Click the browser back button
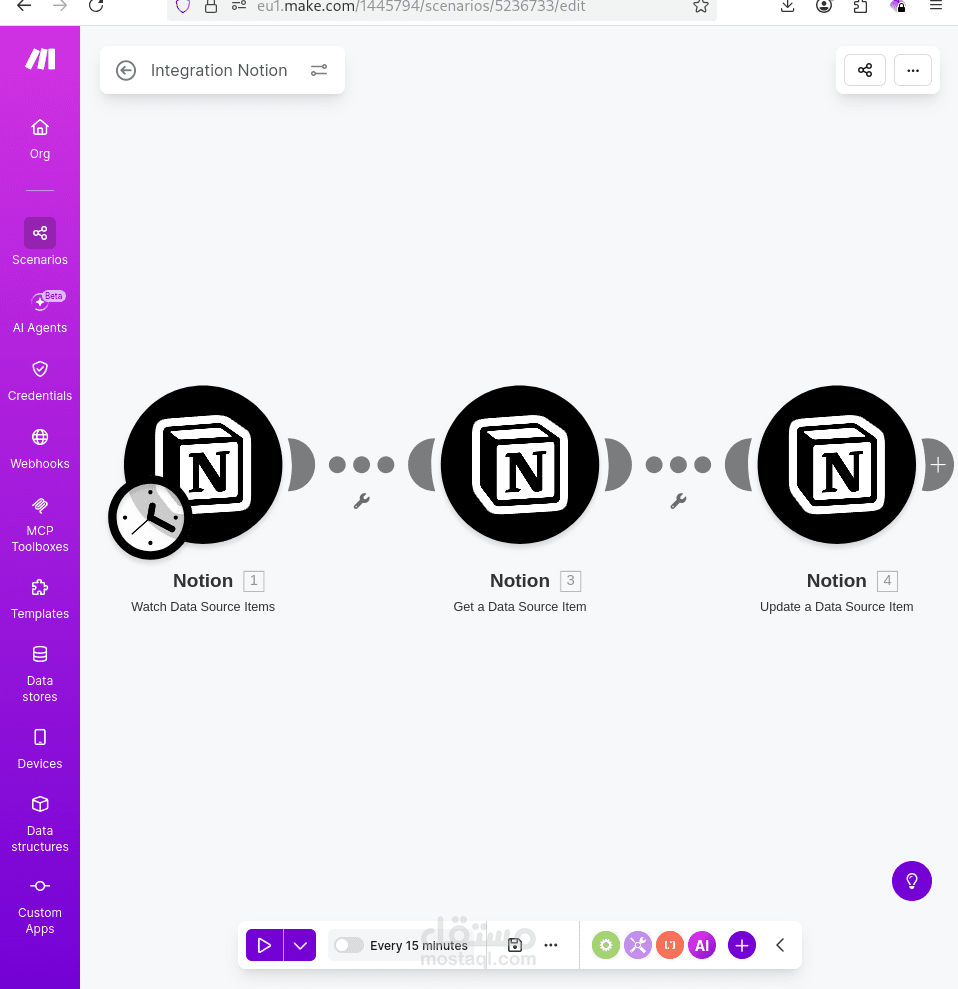Screen dimensions: 958x989 pos(24,6)
